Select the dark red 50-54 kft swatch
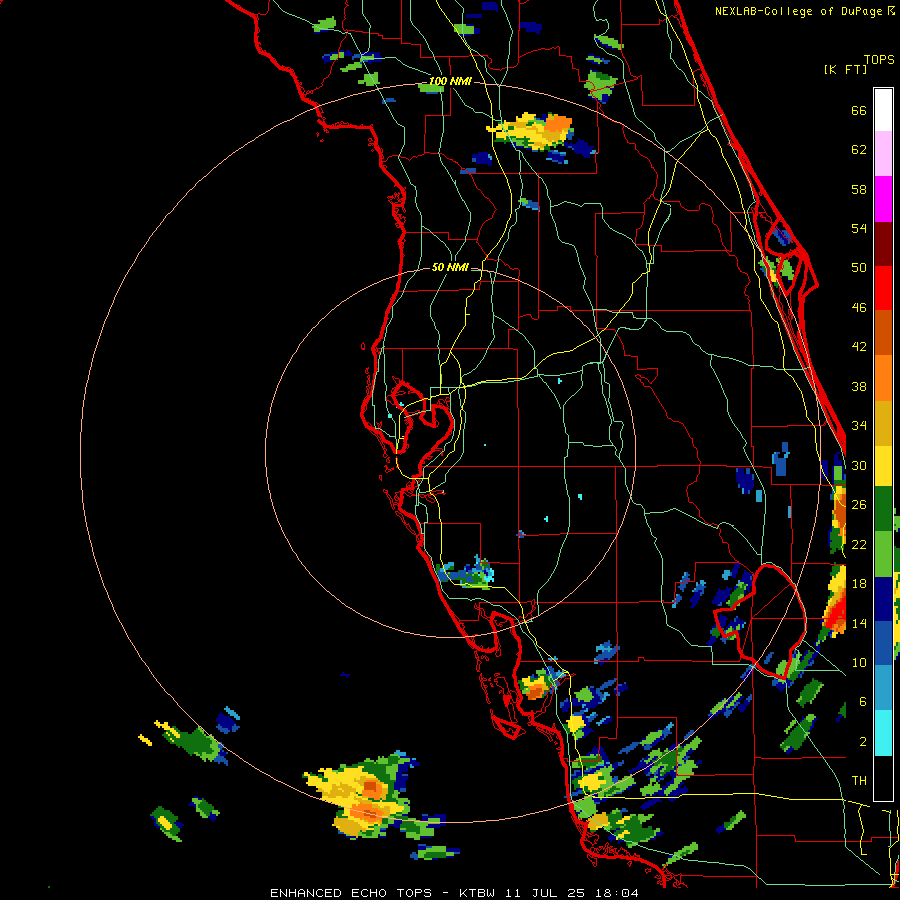 [883, 243]
